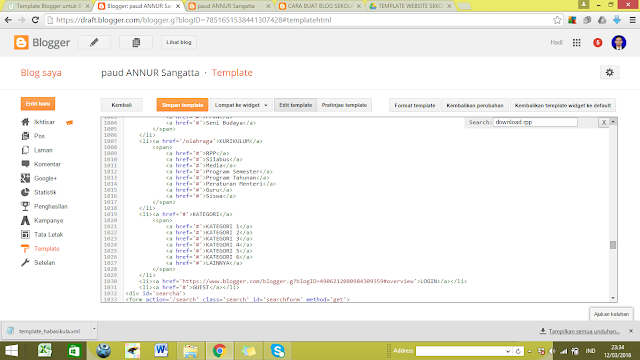Go back in browser history
The image size is (640, 360).
[9, 20]
